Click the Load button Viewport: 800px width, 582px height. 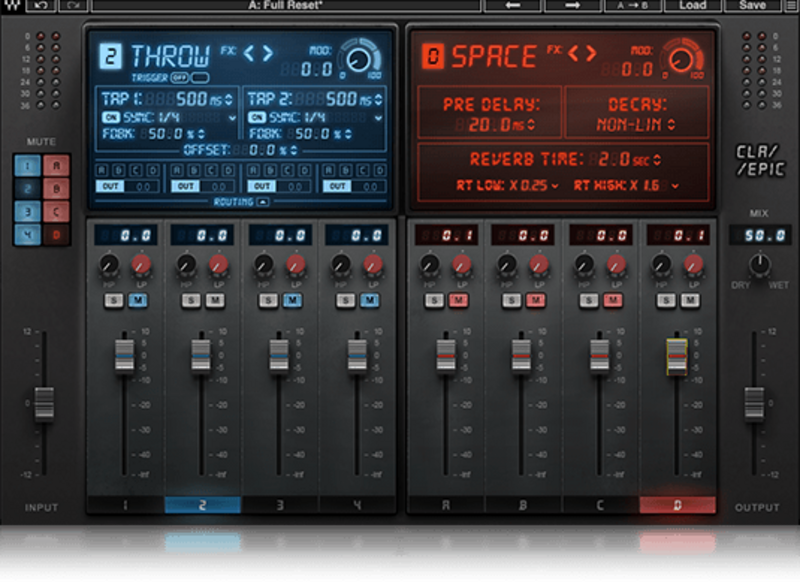692,6
